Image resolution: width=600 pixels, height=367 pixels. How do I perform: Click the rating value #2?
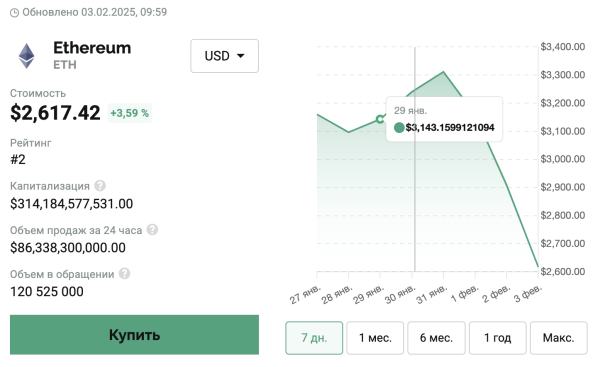pyautogui.click(x=18, y=160)
